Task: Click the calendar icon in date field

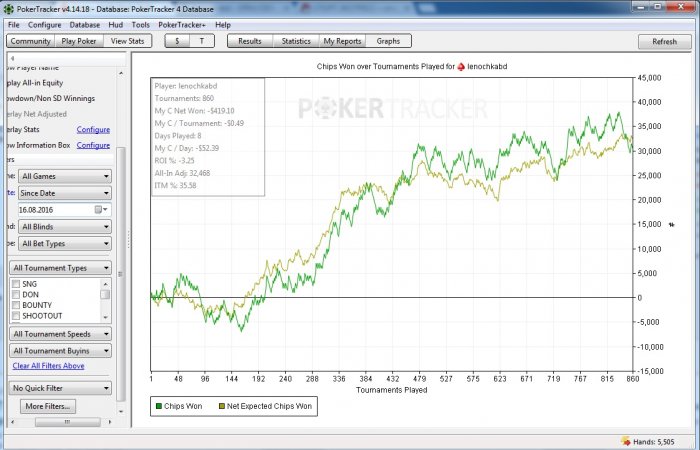Action: [x=98, y=210]
